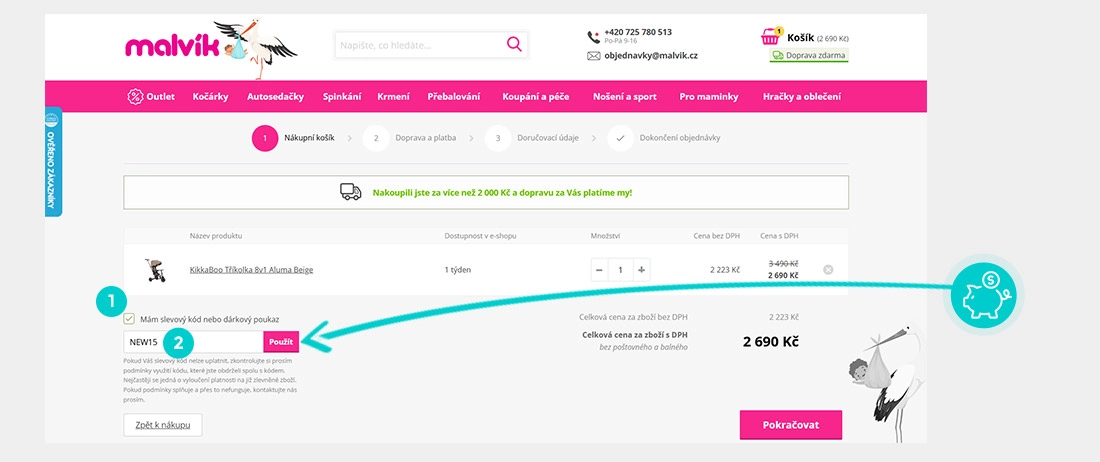Click the total price 2 690 Kč
The height and width of the screenshot is (462, 1100).
770,342
